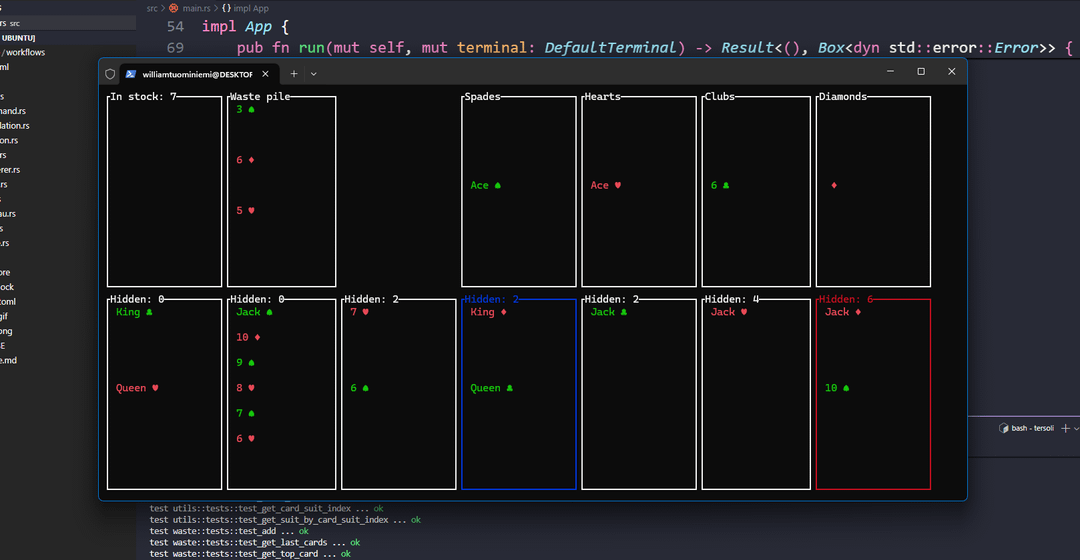1080x560 pixels.
Task: Select the 6 of diamonds in the waste pile
Action: click(246, 160)
